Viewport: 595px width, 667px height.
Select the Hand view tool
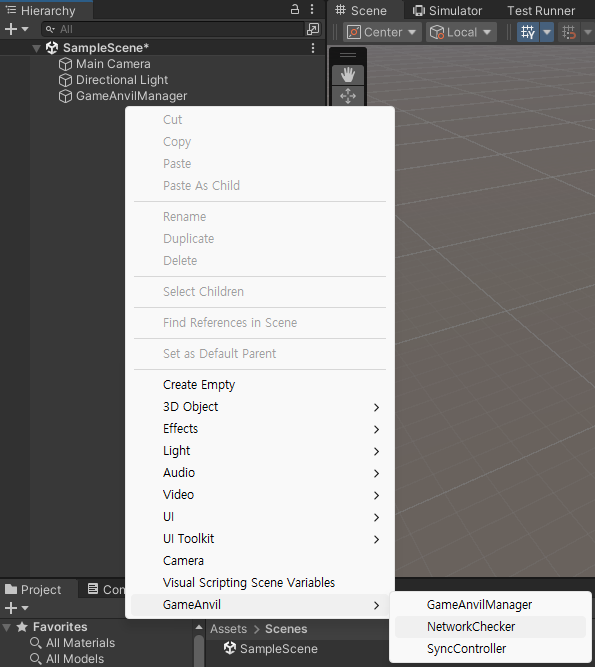coord(347,75)
